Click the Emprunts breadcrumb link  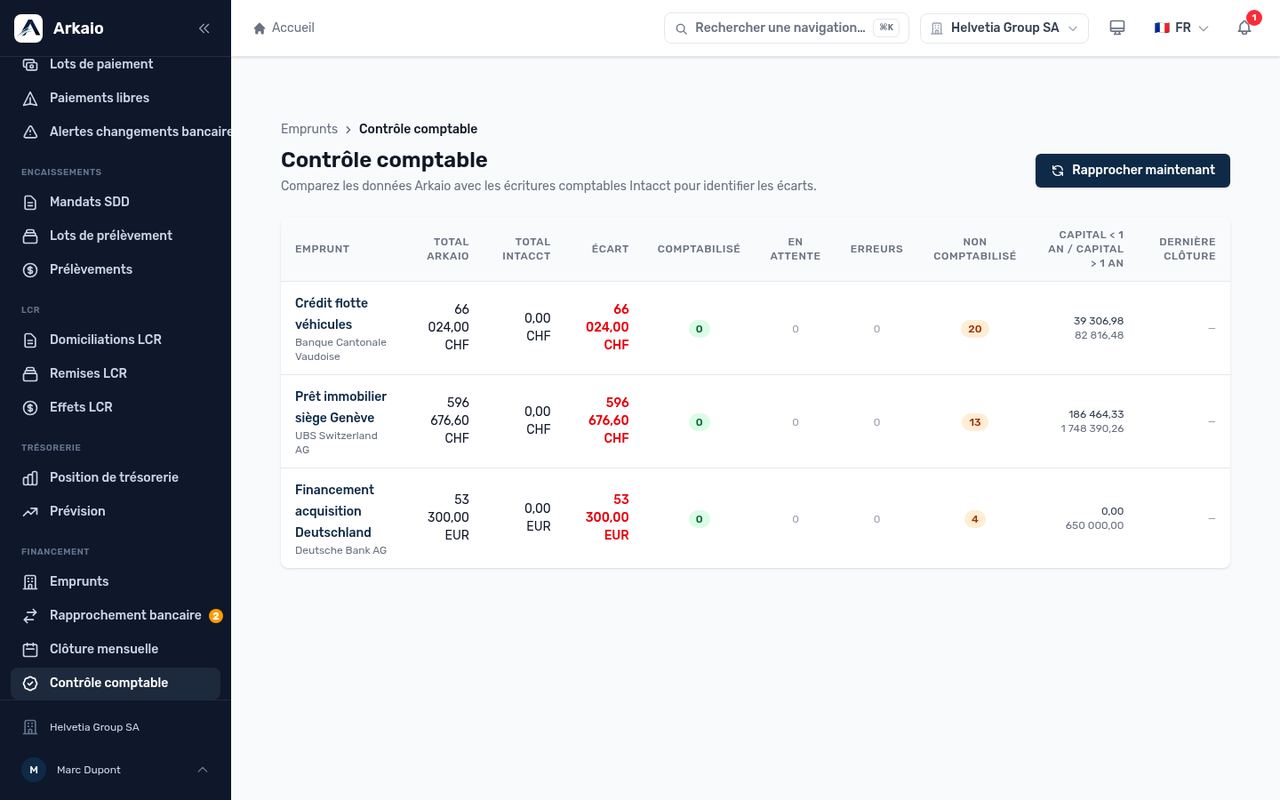(x=309, y=129)
